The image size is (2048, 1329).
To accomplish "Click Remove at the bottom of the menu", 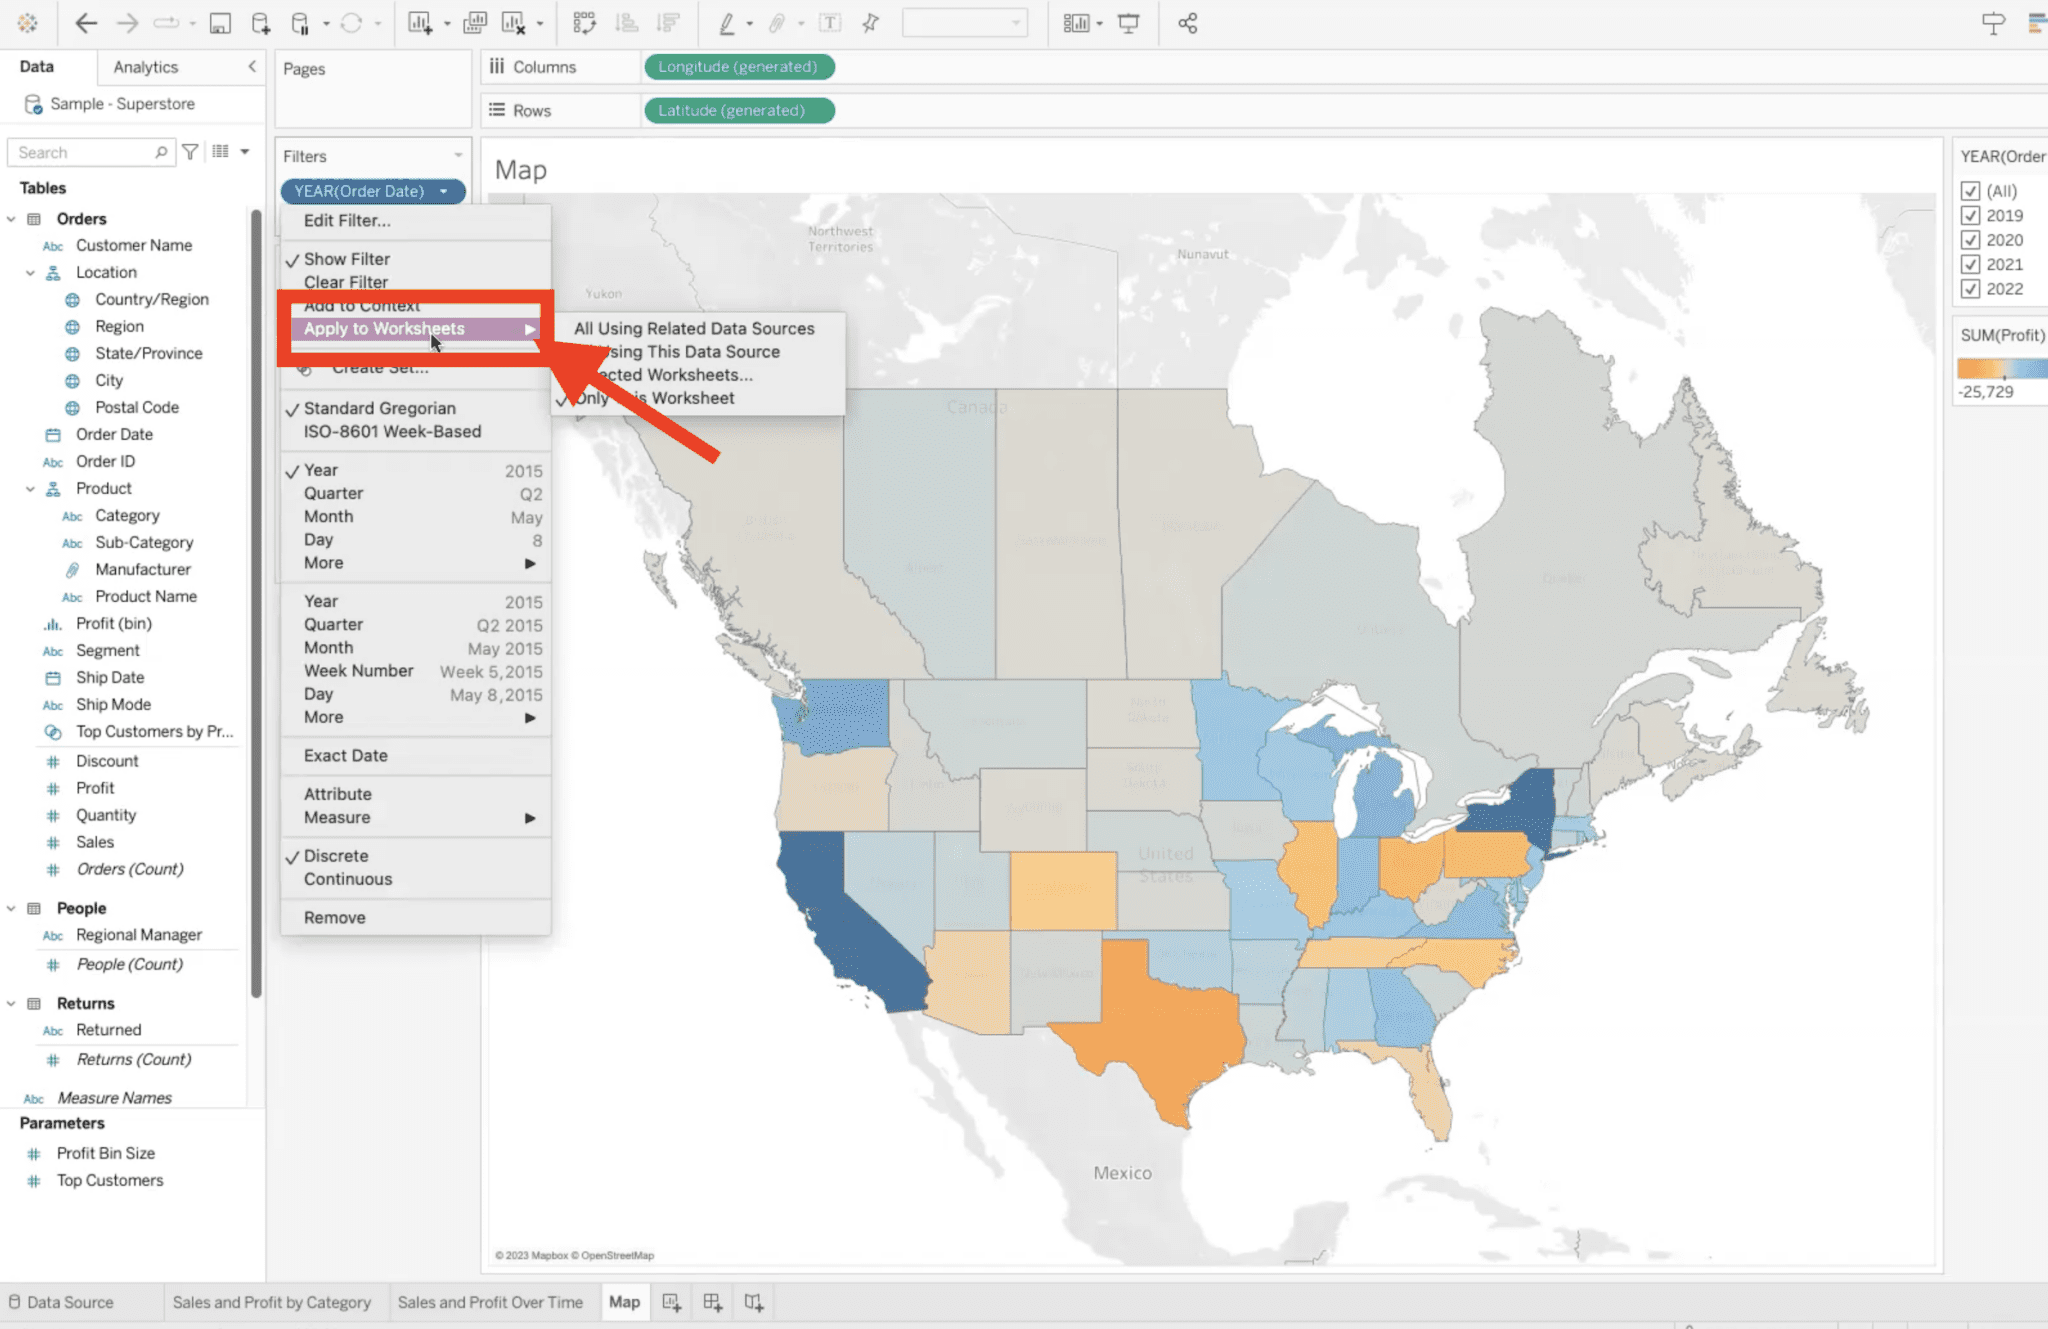I will 334,917.
